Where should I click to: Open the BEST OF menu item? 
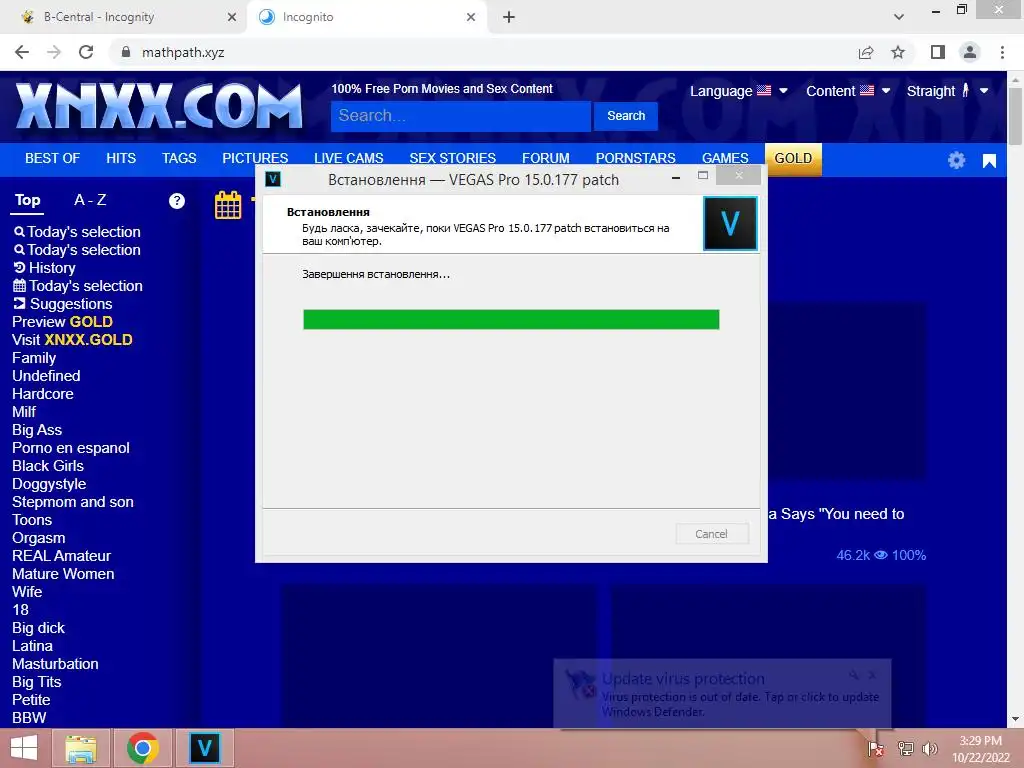[x=52, y=158]
